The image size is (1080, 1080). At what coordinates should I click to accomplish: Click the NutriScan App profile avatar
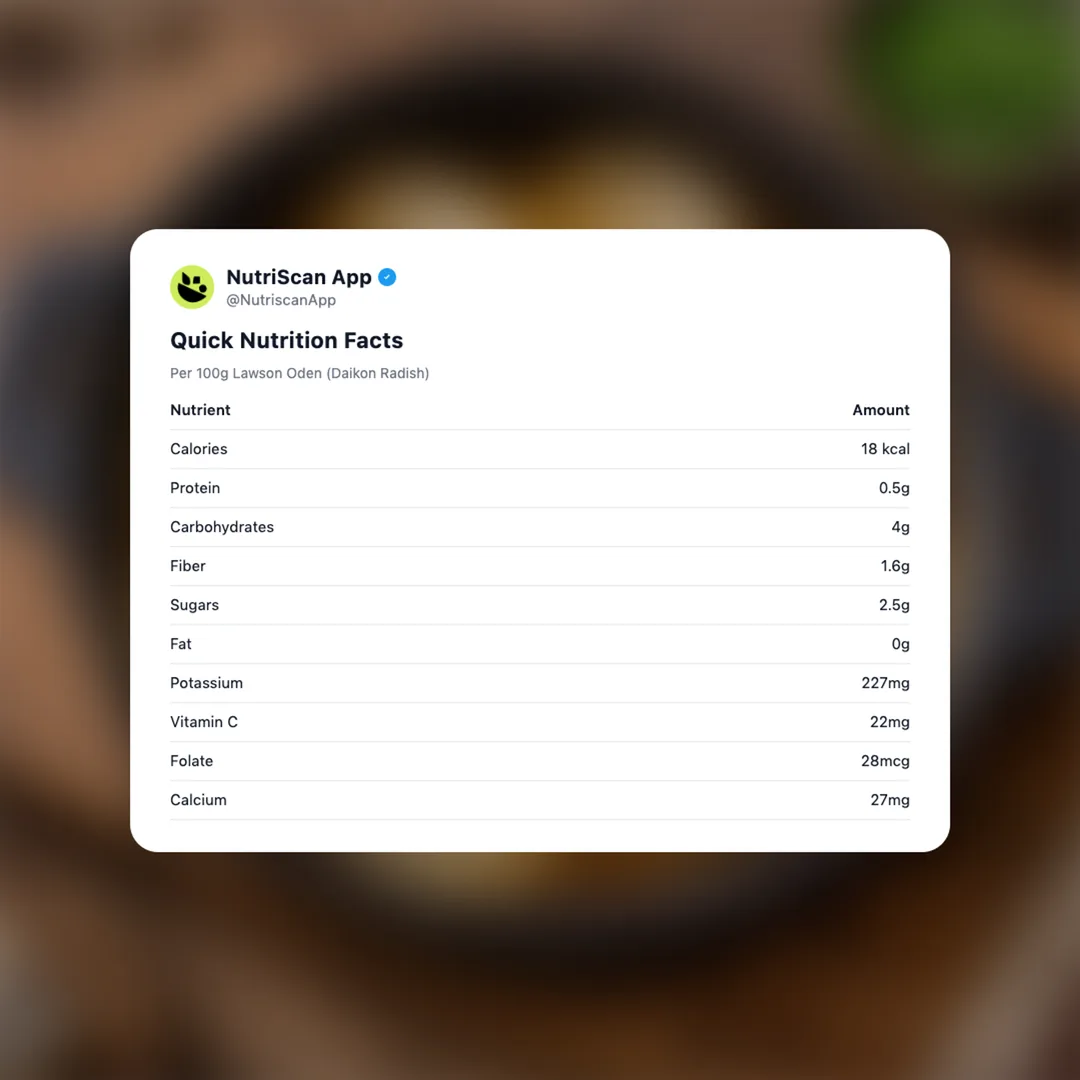pyautogui.click(x=192, y=287)
